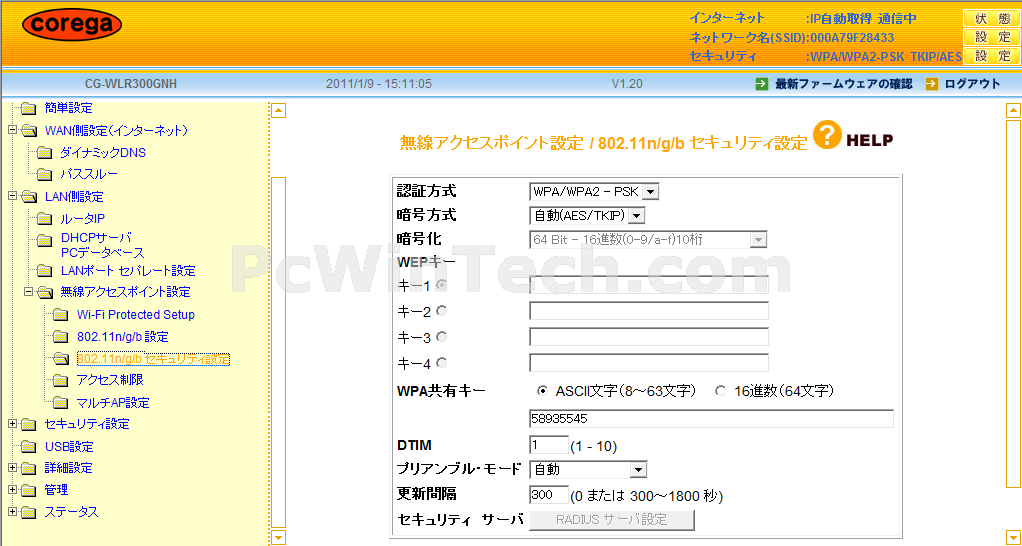Viewport: 1022px width, 546px height.
Task: Expand the セキュリティ設定 tree node
Action: [12, 424]
